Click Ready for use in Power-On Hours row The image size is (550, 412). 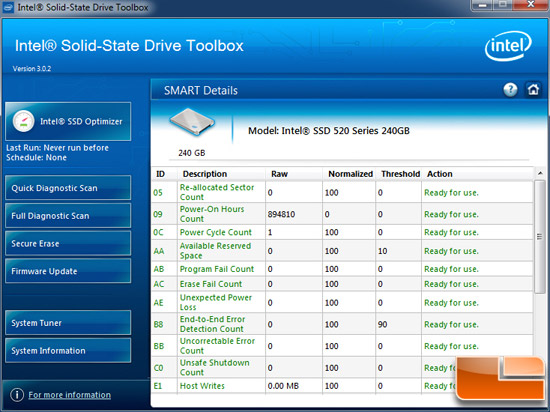[451, 214]
